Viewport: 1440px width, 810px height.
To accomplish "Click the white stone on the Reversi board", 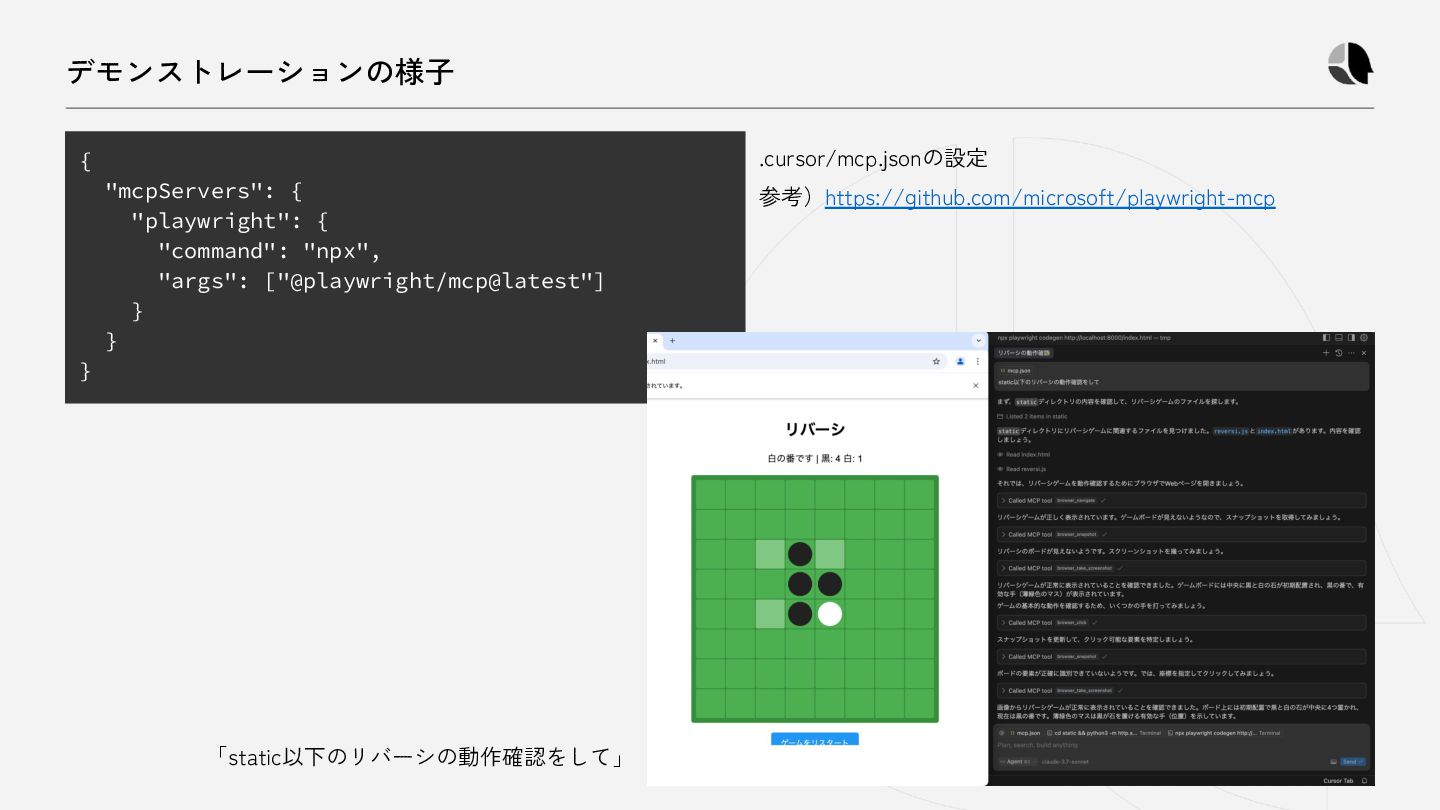I will click(829, 614).
